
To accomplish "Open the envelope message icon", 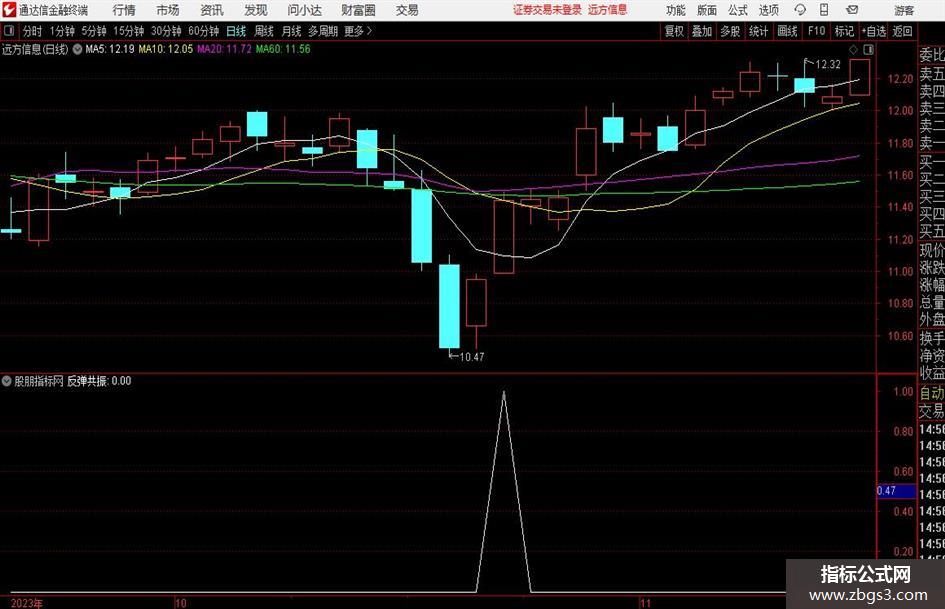I will click(852, 10).
